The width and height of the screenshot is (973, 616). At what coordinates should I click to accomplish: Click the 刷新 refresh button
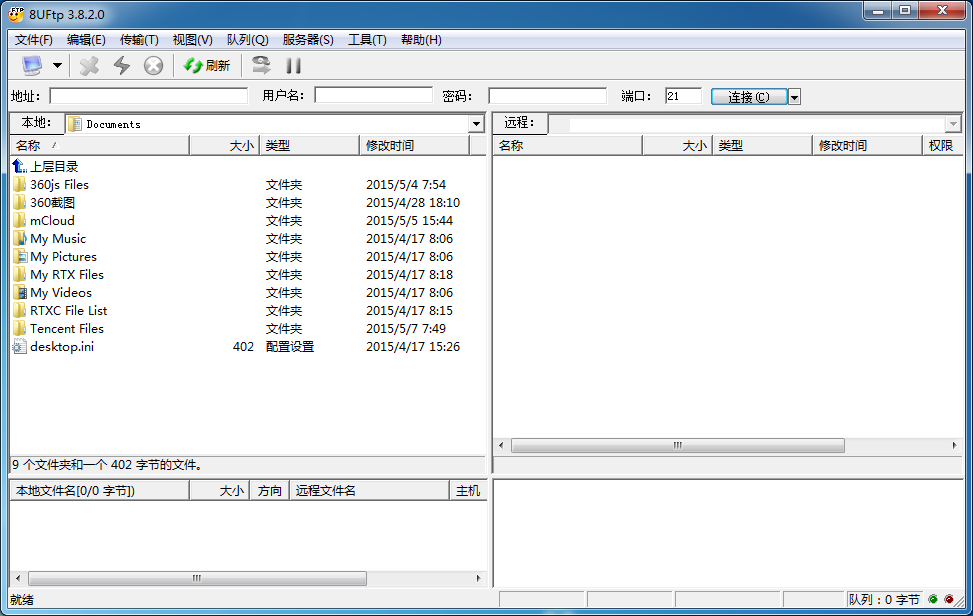click(207, 66)
